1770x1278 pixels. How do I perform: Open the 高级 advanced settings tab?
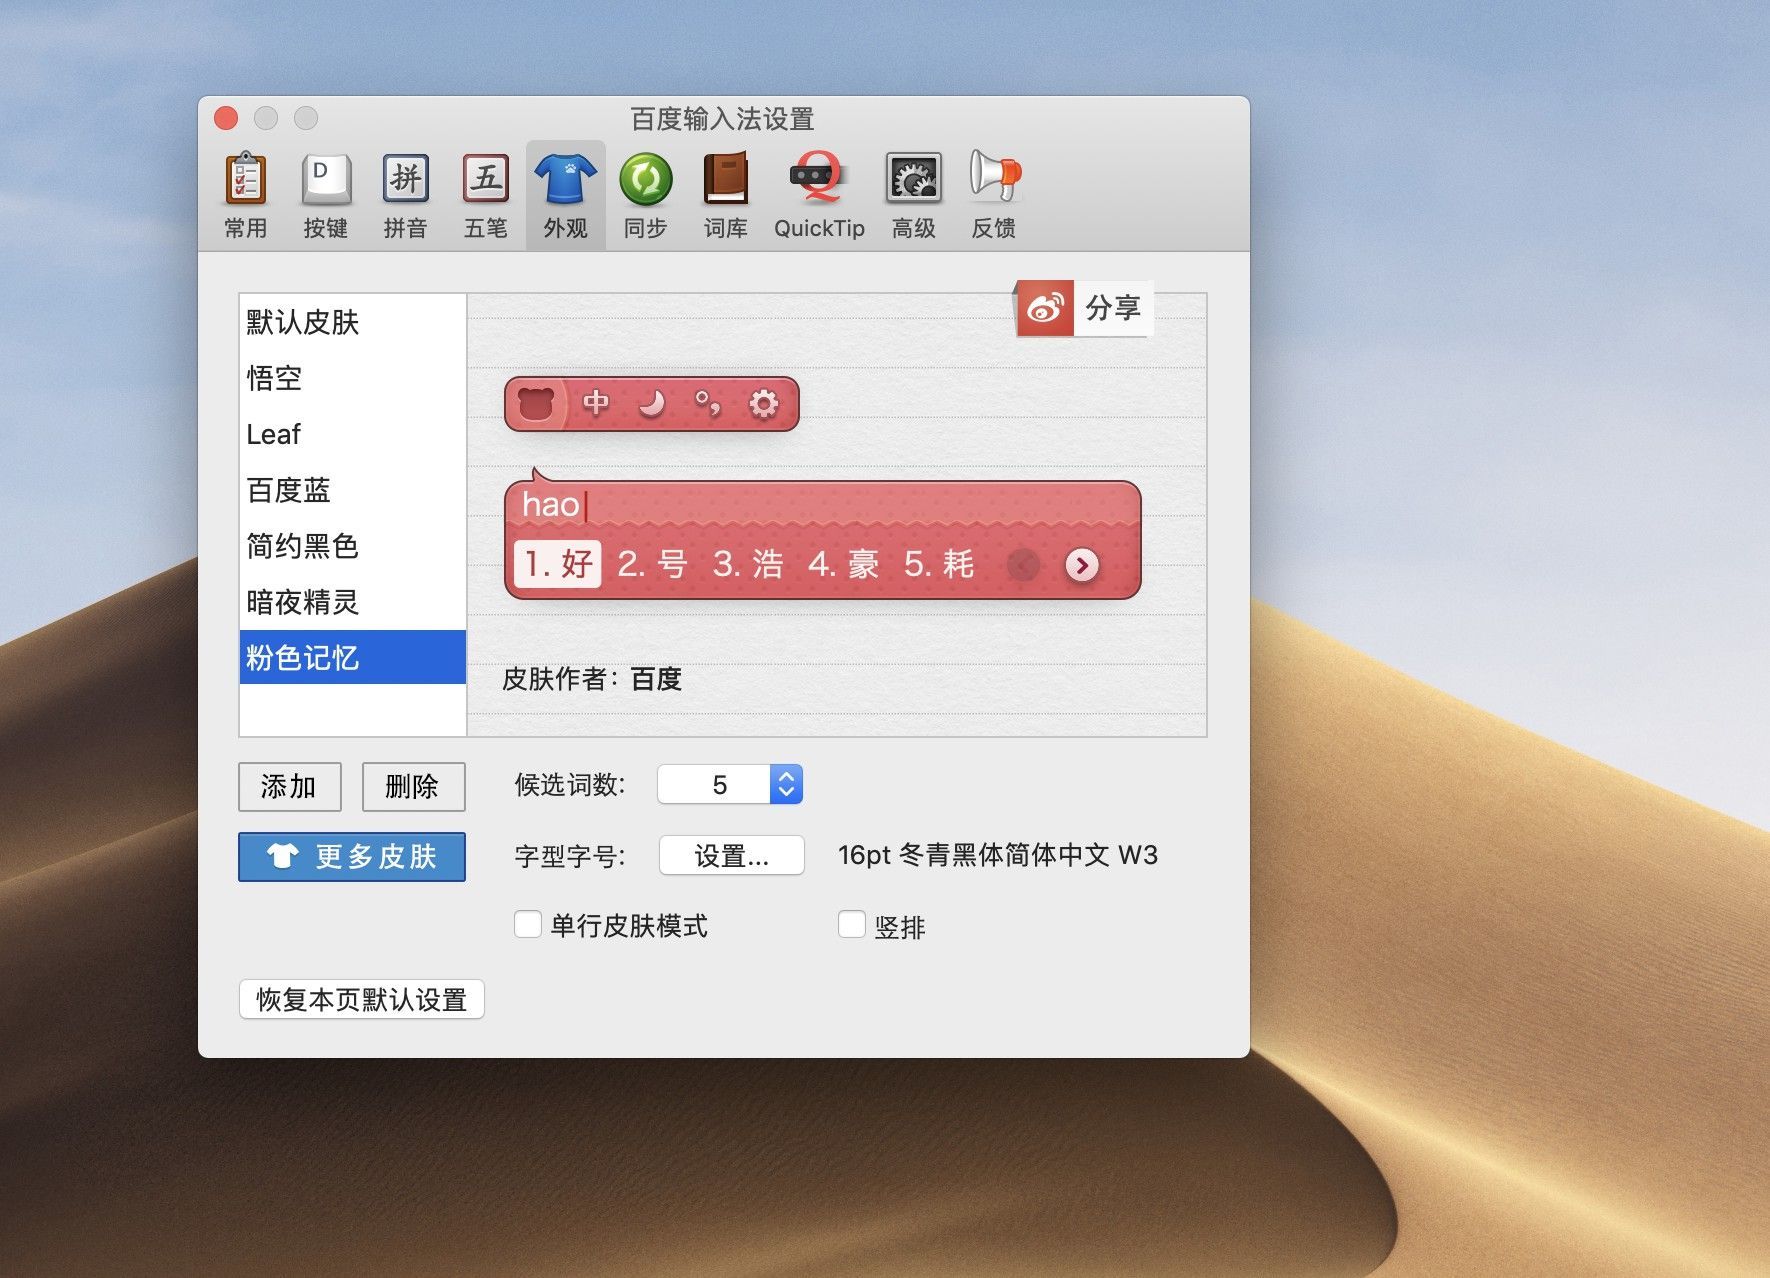click(914, 196)
